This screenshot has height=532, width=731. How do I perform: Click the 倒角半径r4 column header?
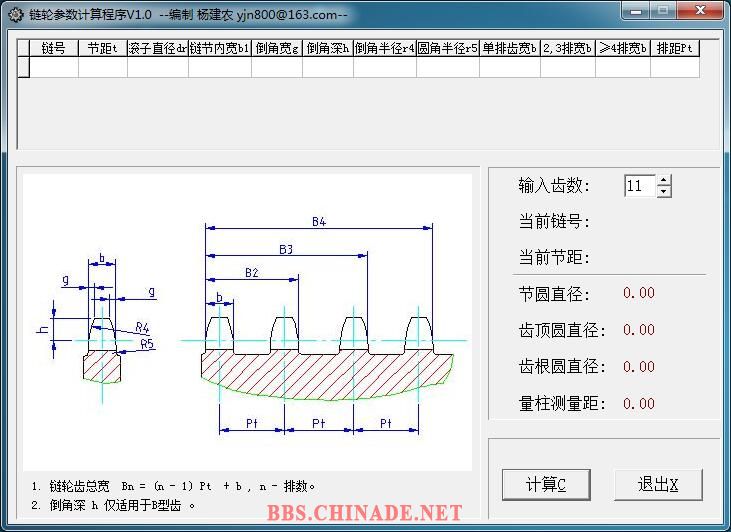385,48
